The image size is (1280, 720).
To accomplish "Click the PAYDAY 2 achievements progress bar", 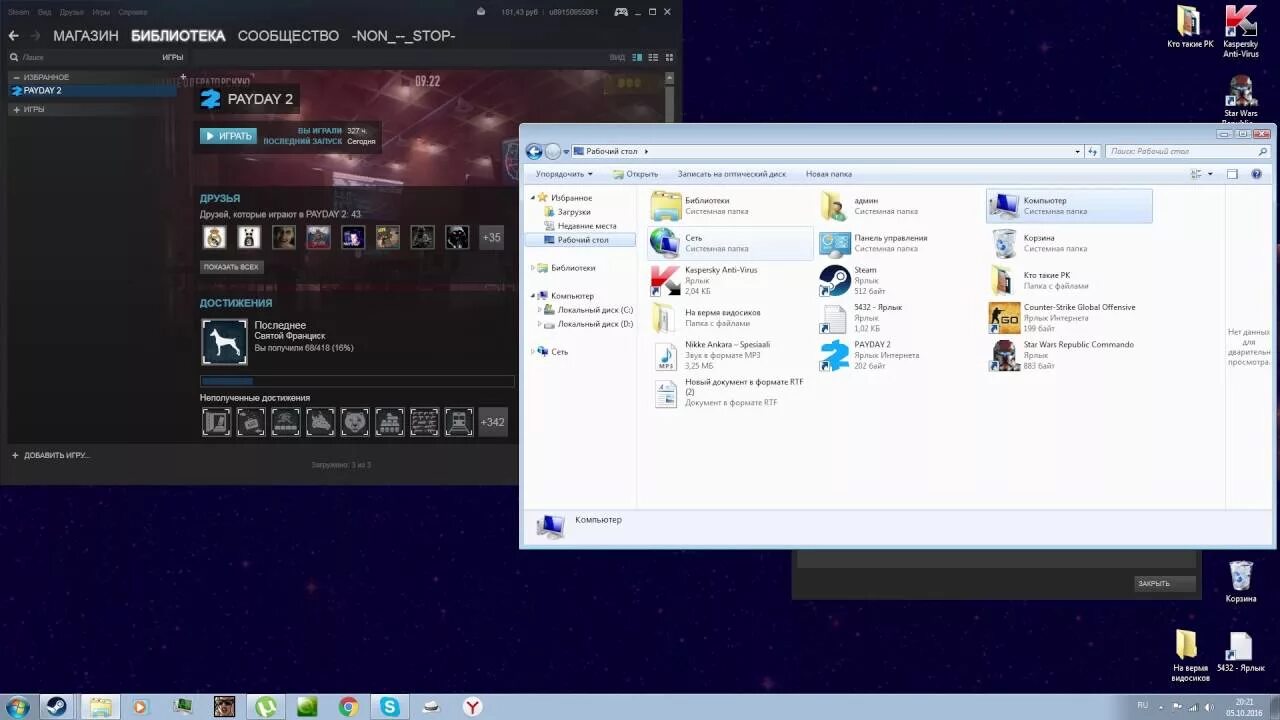I will pyautogui.click(x=357, y=381).
